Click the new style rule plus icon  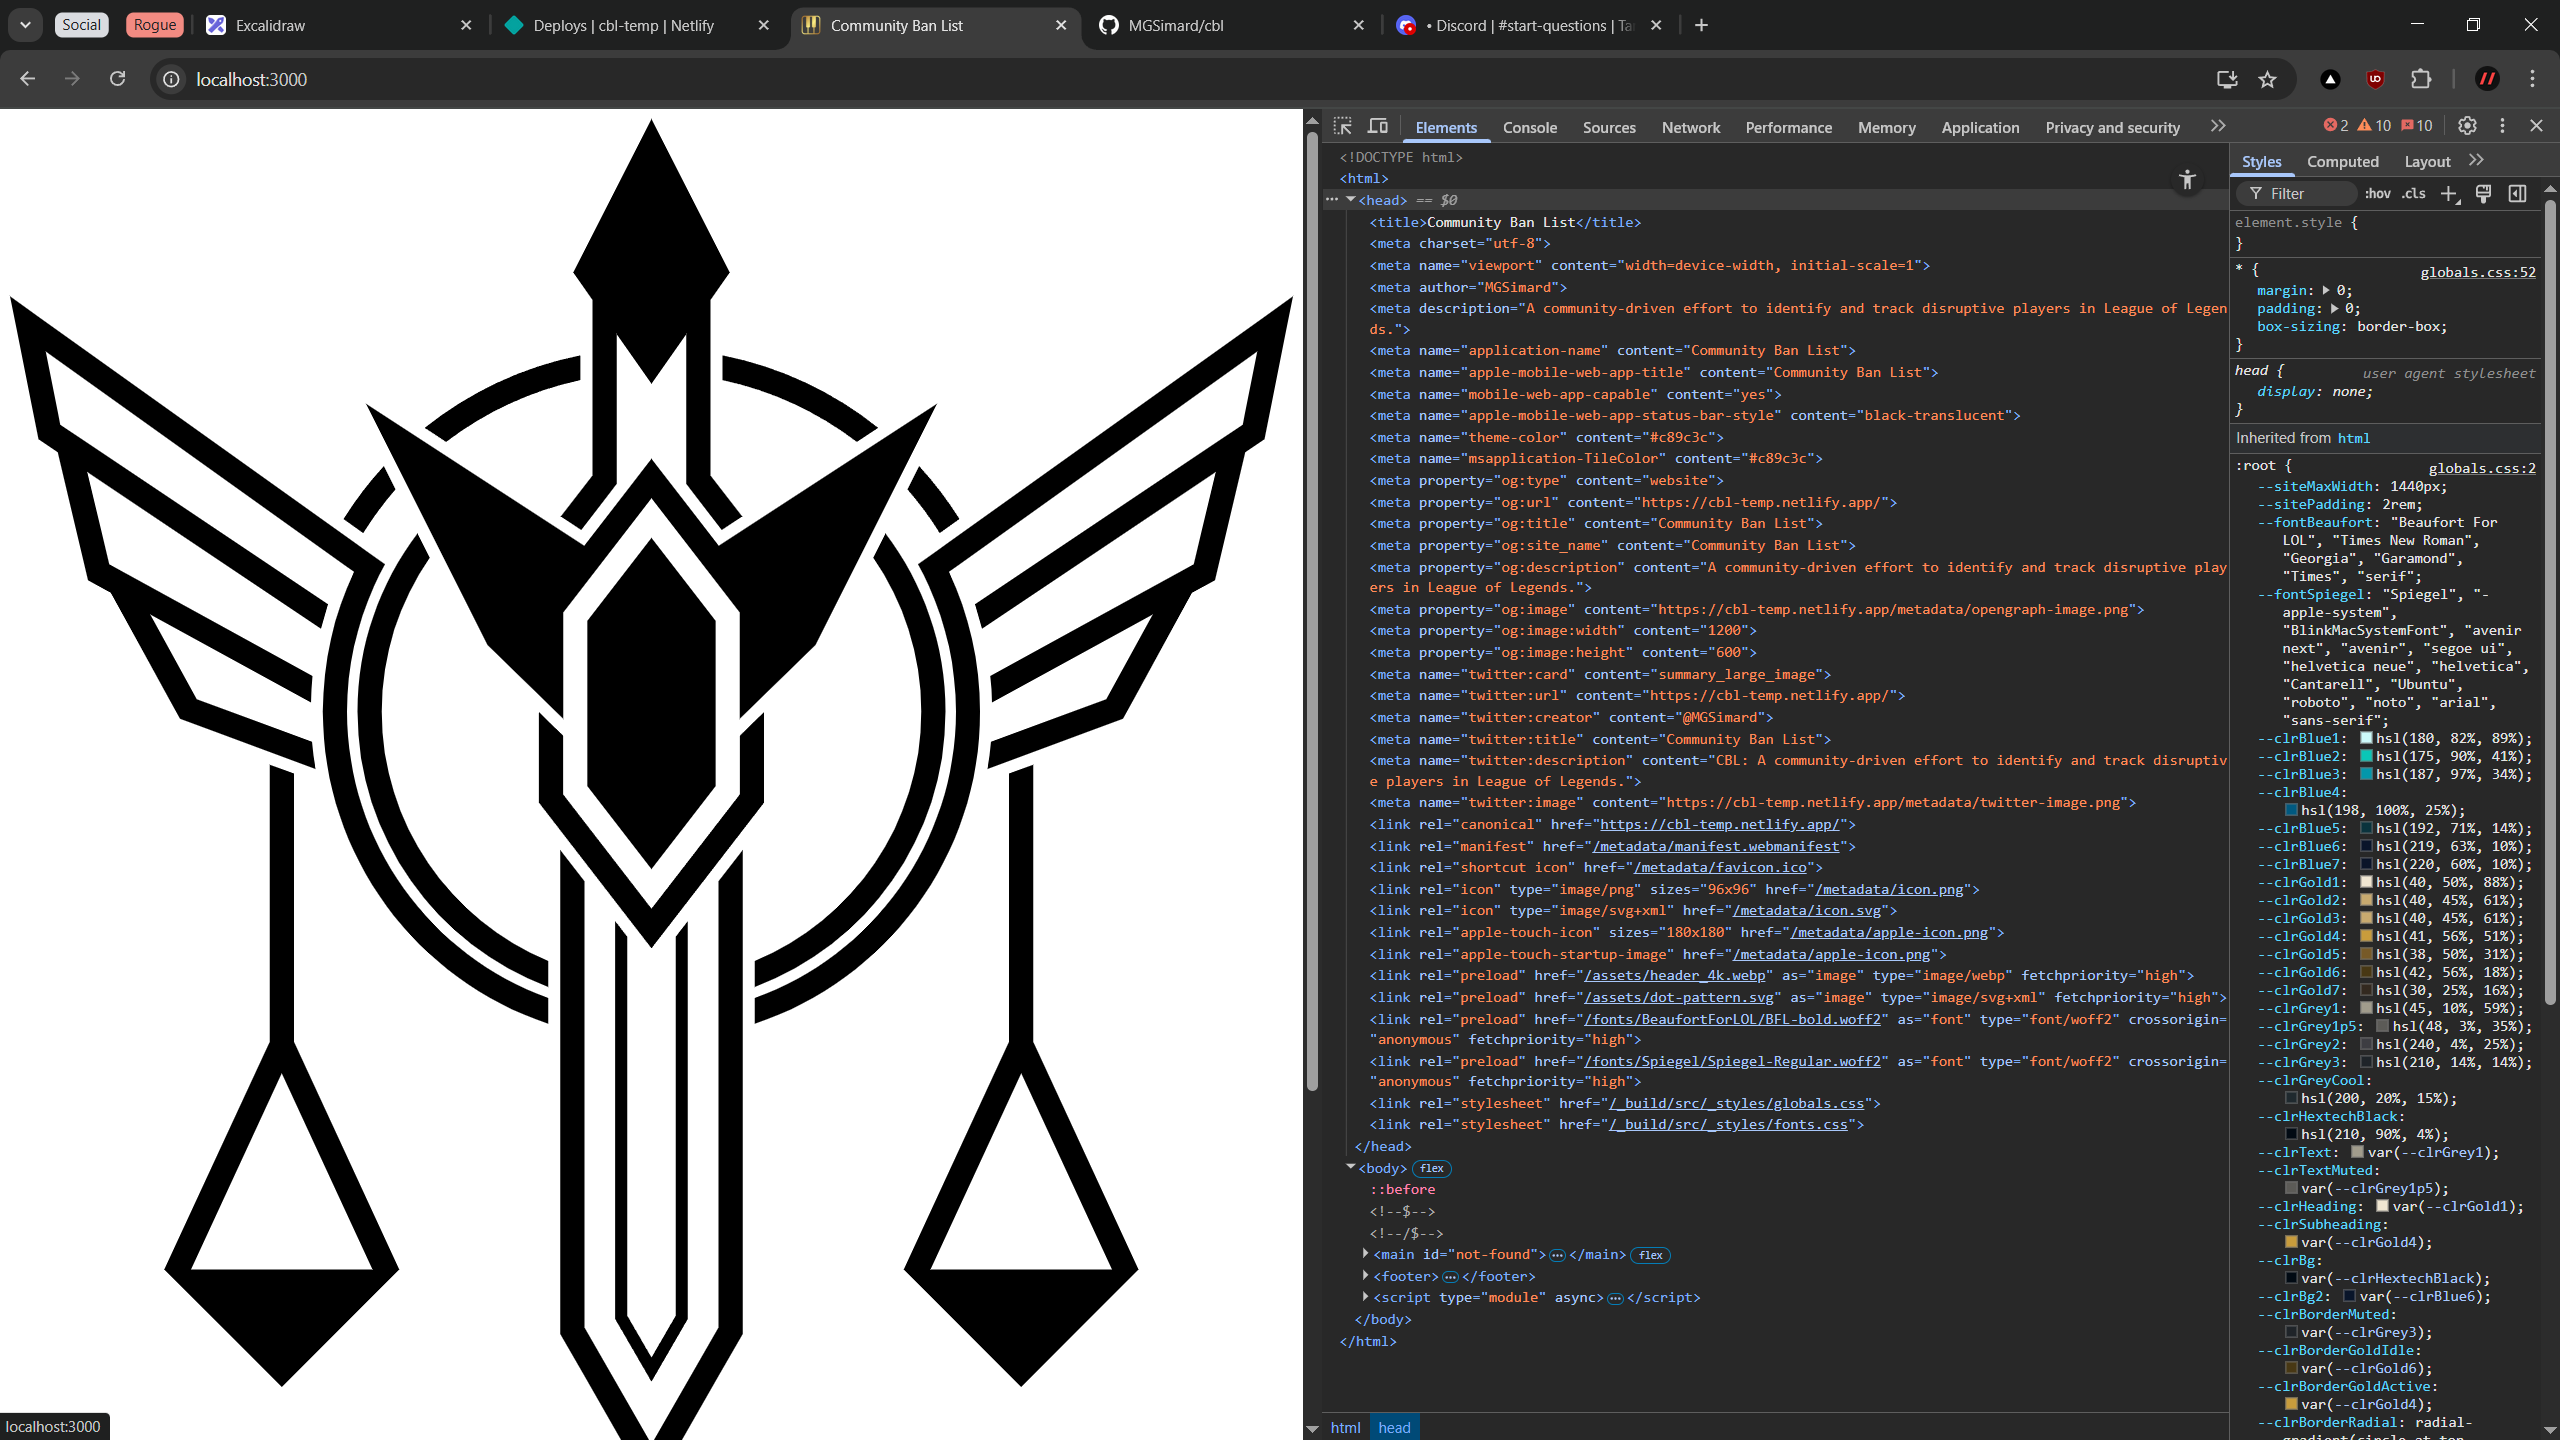(2449, 194)
